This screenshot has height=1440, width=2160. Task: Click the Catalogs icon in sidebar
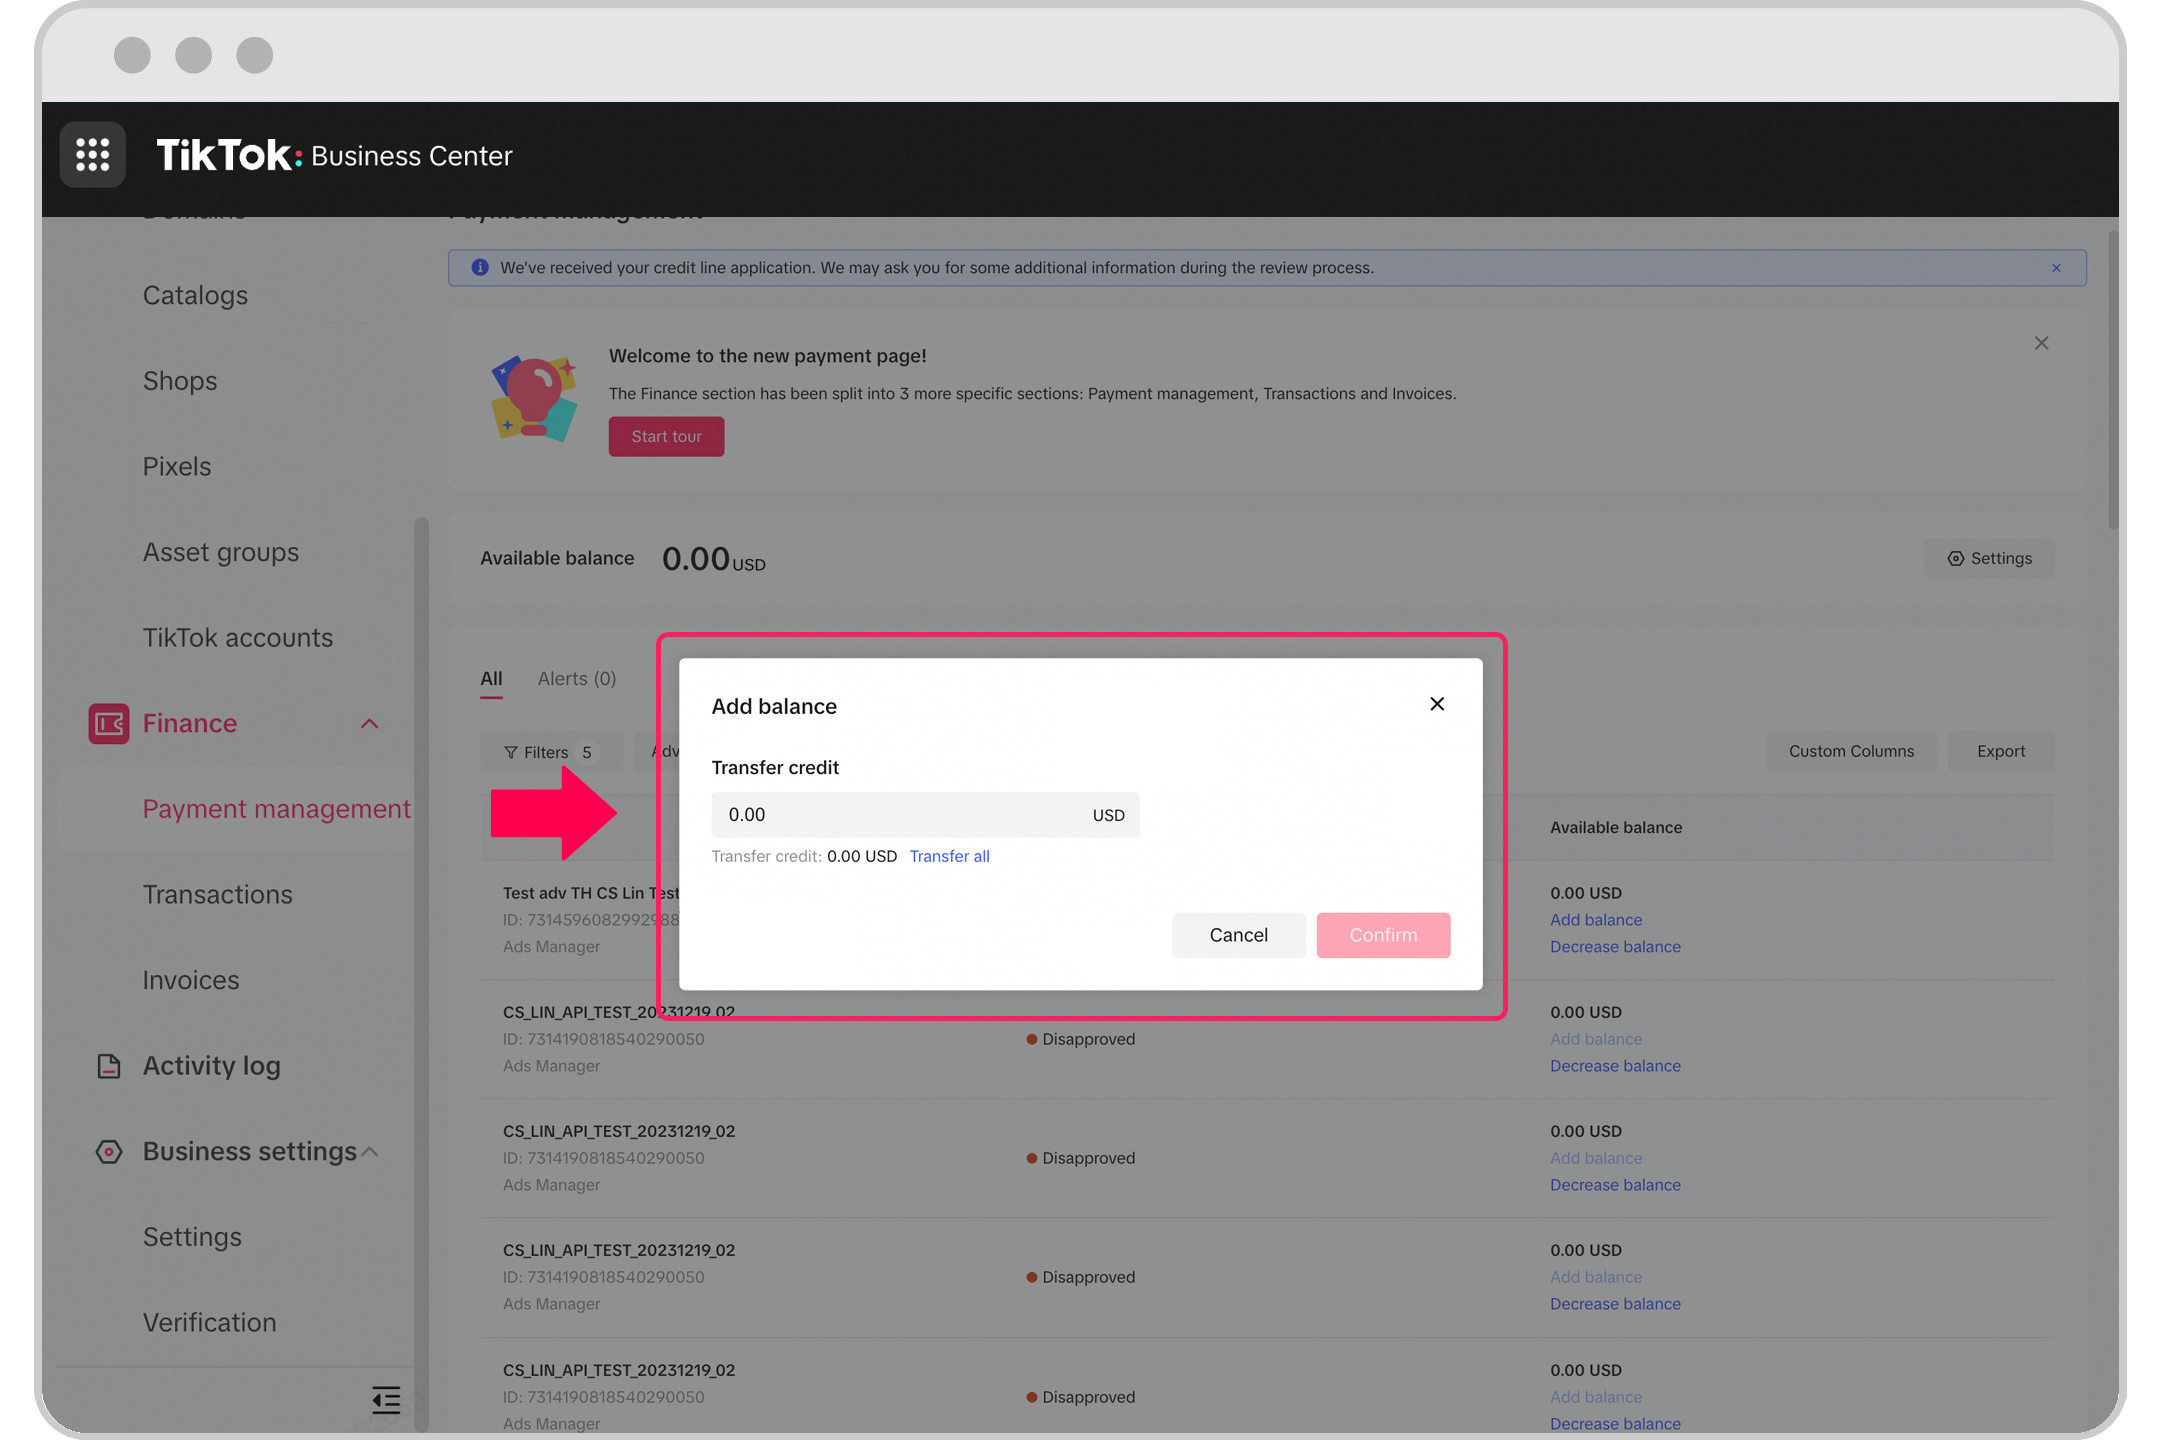pos(196,294)
